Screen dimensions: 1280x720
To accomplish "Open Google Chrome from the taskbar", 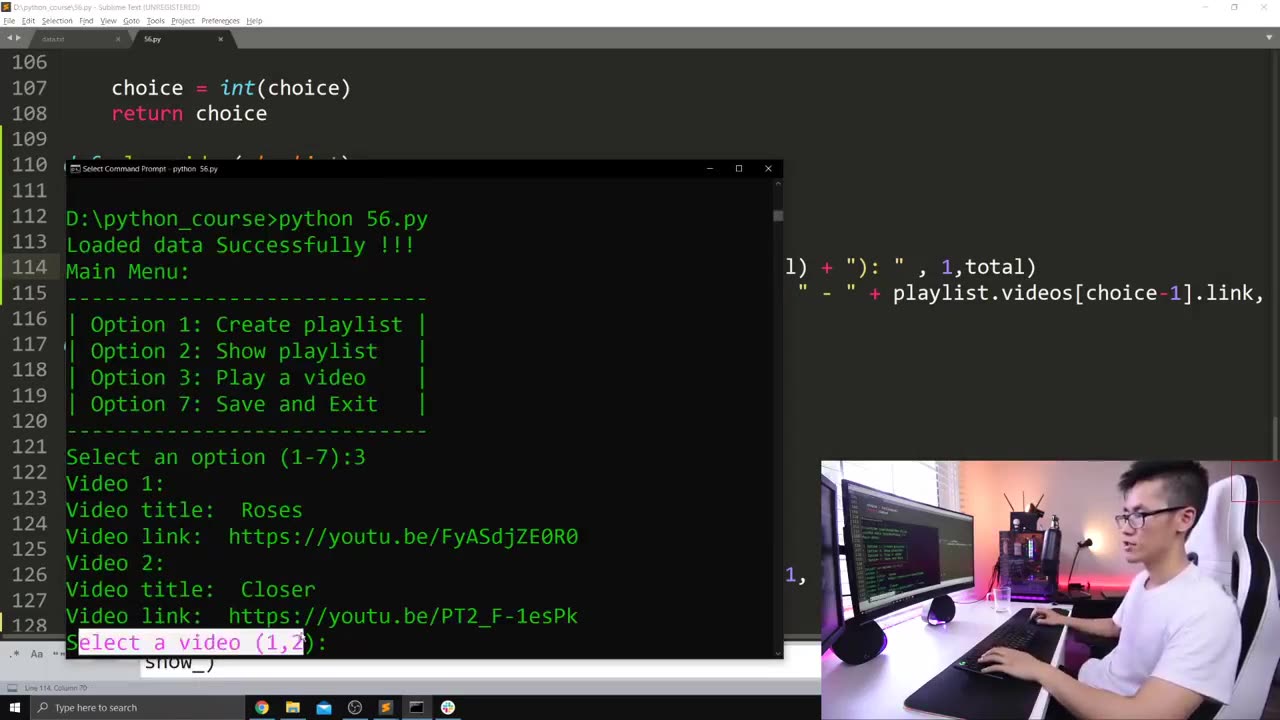I will coord(261,707).
